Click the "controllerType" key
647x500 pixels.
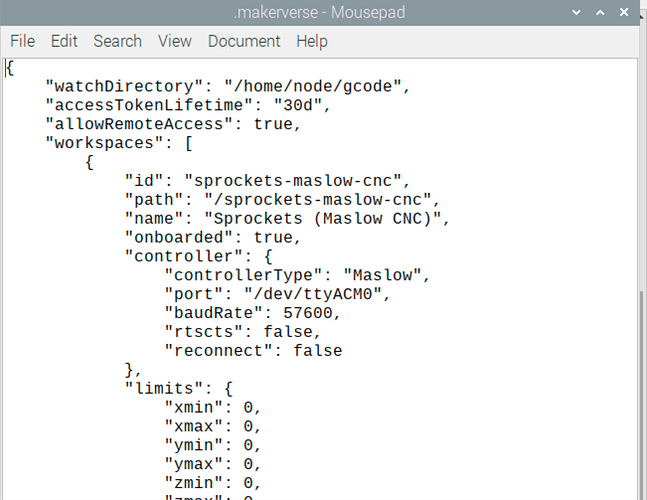243,275
